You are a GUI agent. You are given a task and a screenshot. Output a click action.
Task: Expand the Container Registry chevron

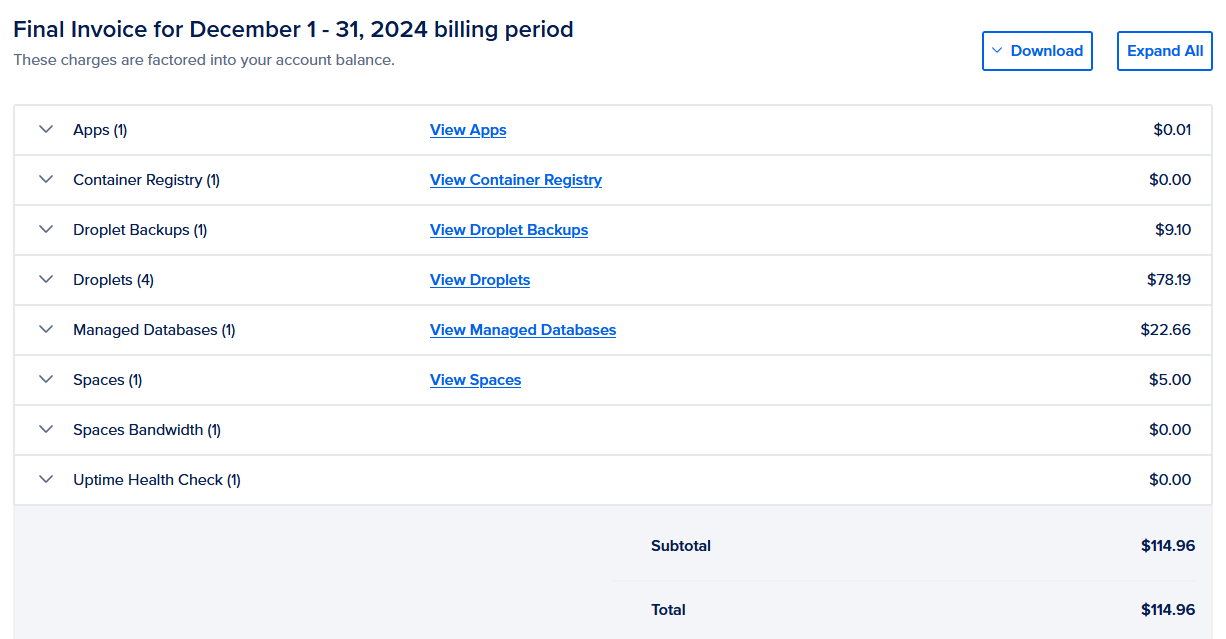[45, 180]
